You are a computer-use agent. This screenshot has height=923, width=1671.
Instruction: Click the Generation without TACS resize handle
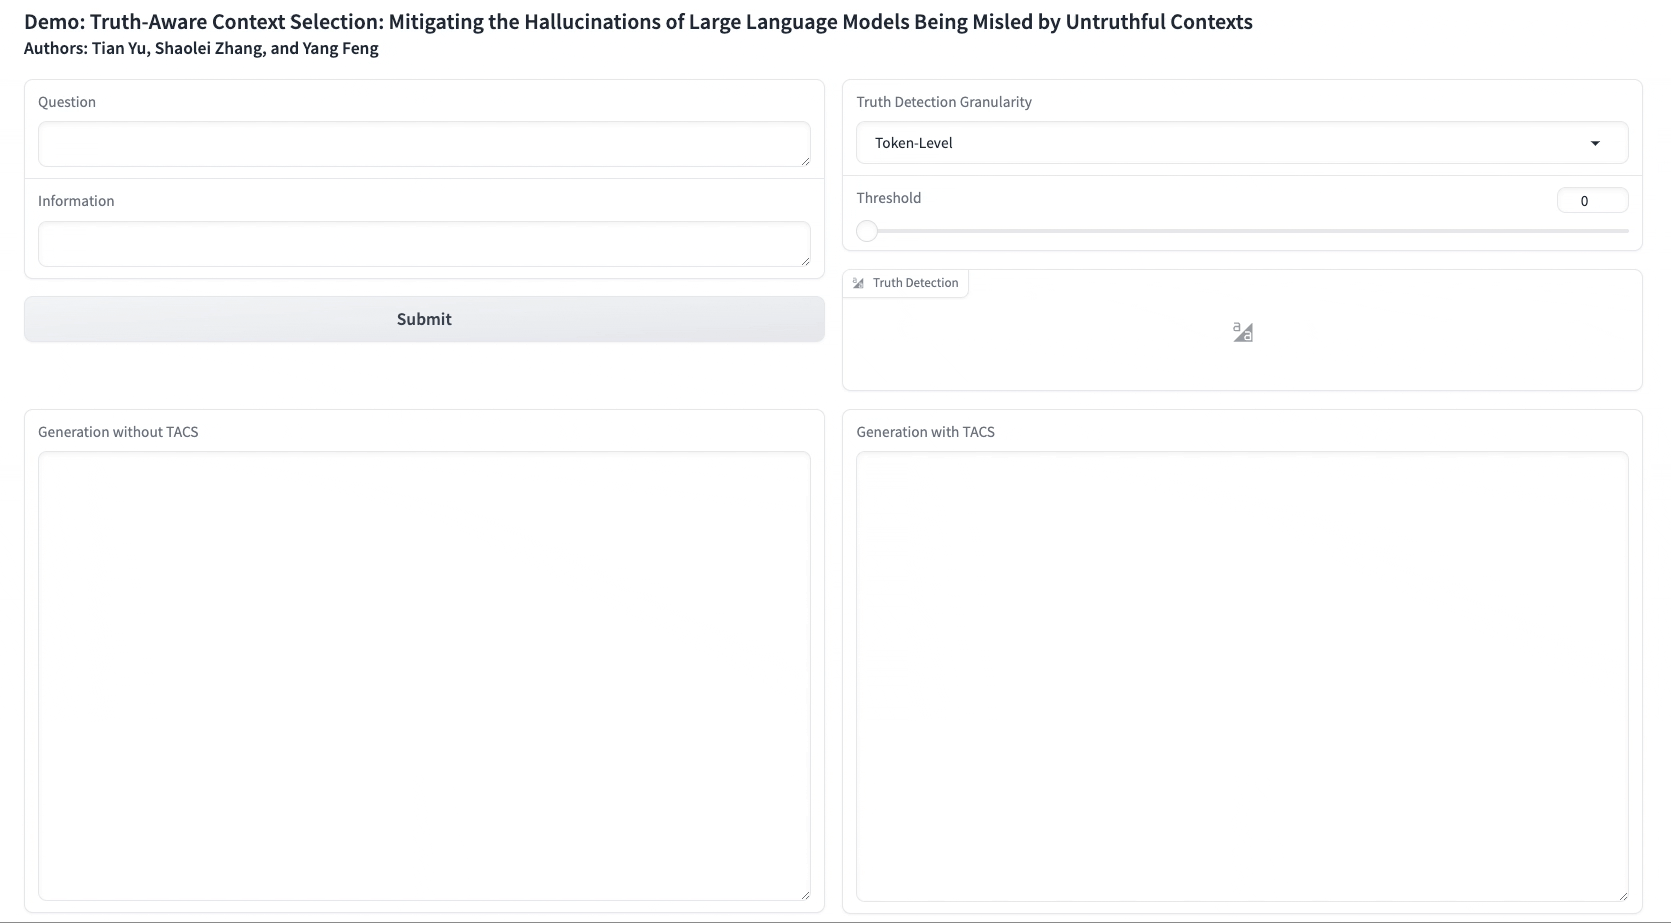805,895
